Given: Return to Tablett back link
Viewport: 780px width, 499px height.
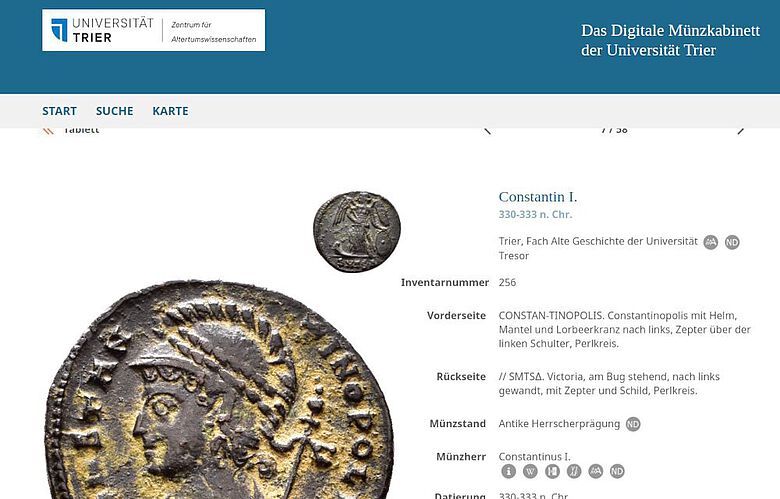Looking at the screenshot, I should click(x=71, y=131).
